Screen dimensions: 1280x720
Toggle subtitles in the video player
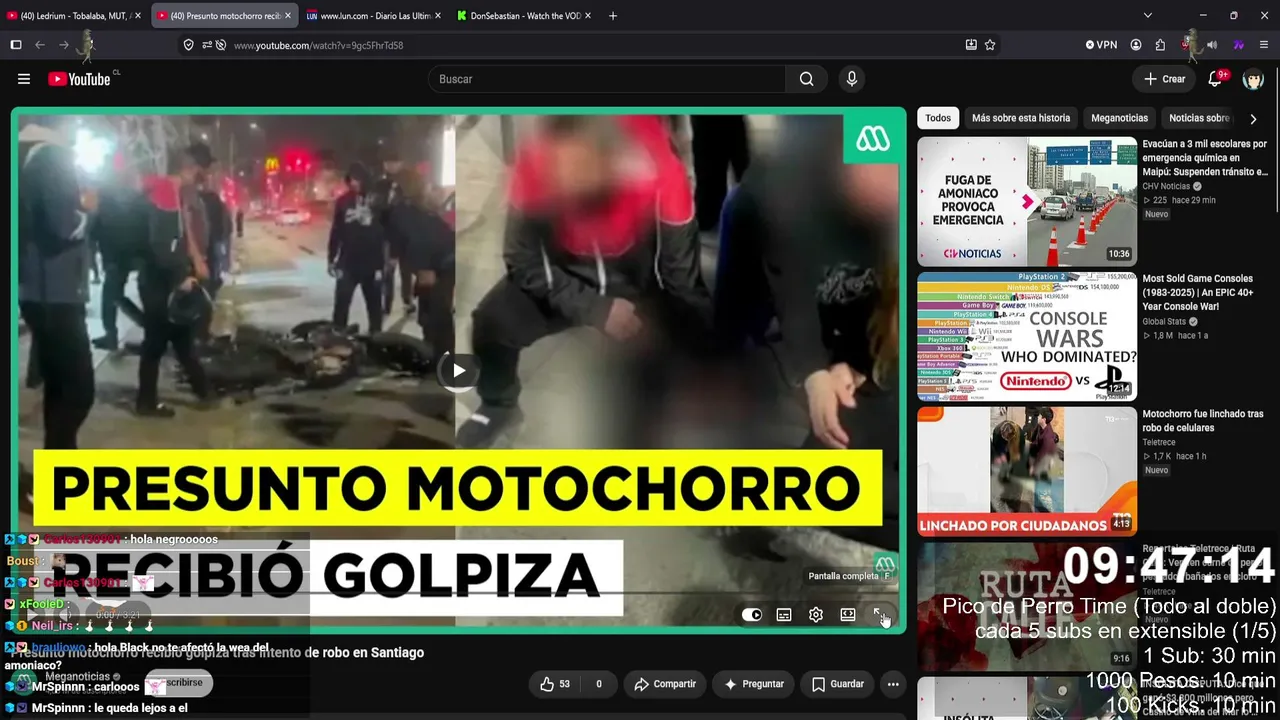[784, 615]
